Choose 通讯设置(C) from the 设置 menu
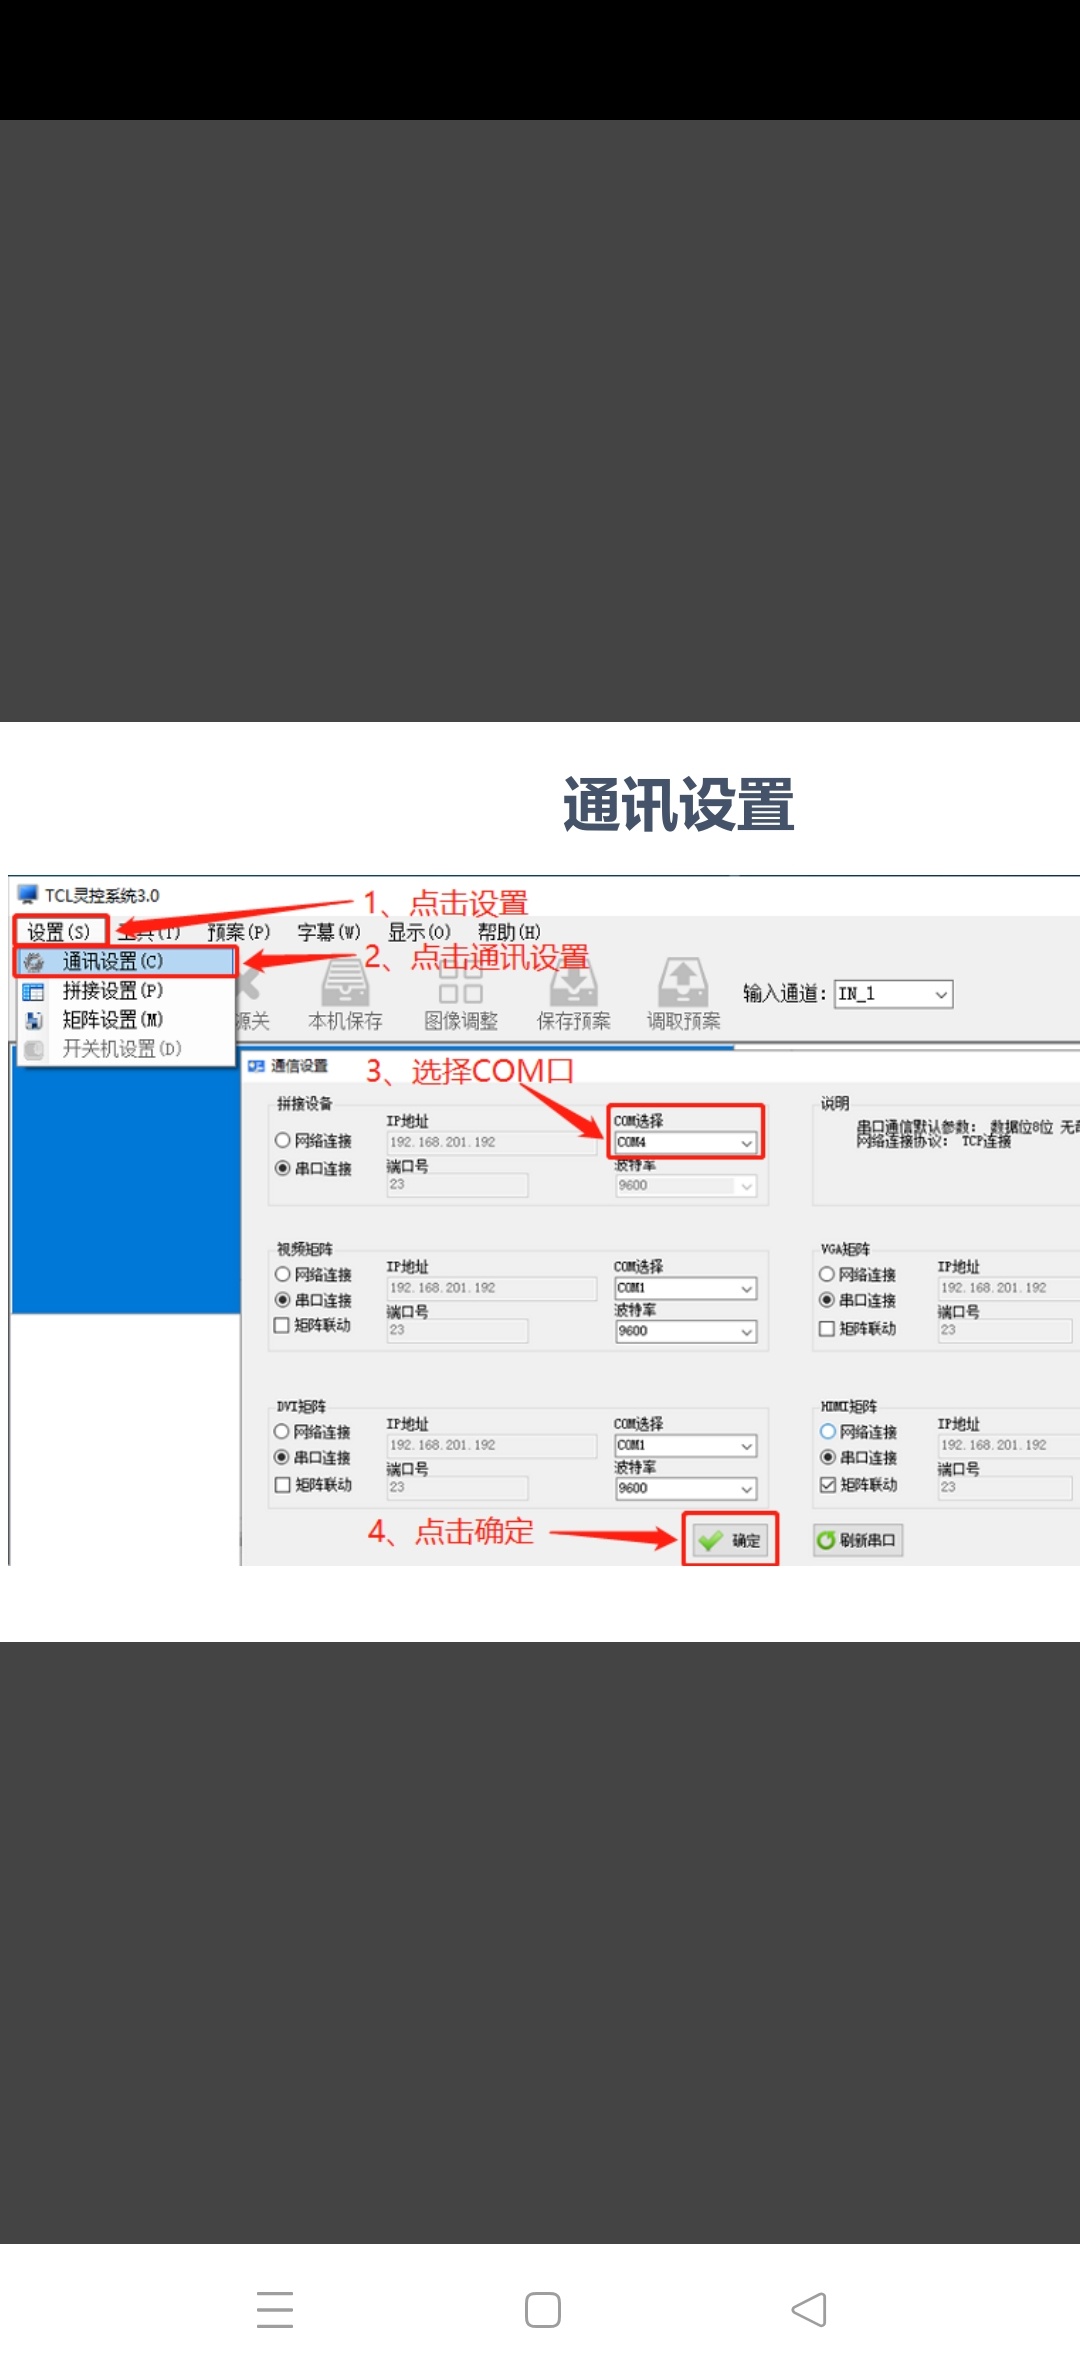The width and height of the screenshot is (1080, 2376). (x=126, y=962)
